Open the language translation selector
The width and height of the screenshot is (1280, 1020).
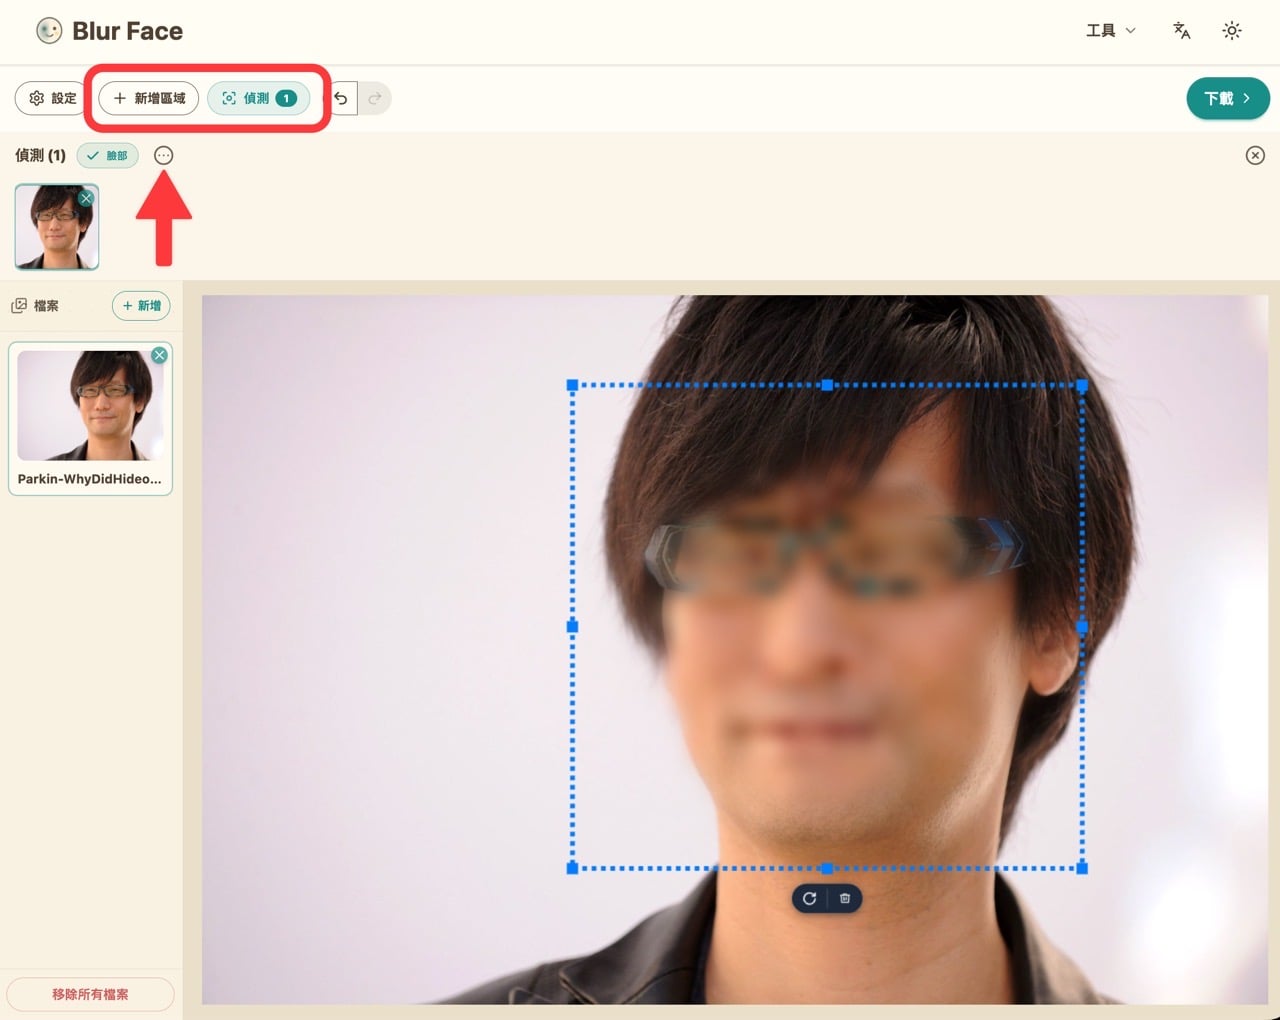[x=1181, y=31]
